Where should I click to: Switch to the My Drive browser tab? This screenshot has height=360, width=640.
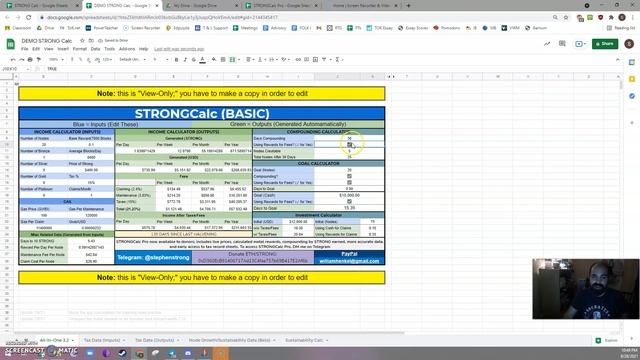pyautogui.click(x=202, y=6)
